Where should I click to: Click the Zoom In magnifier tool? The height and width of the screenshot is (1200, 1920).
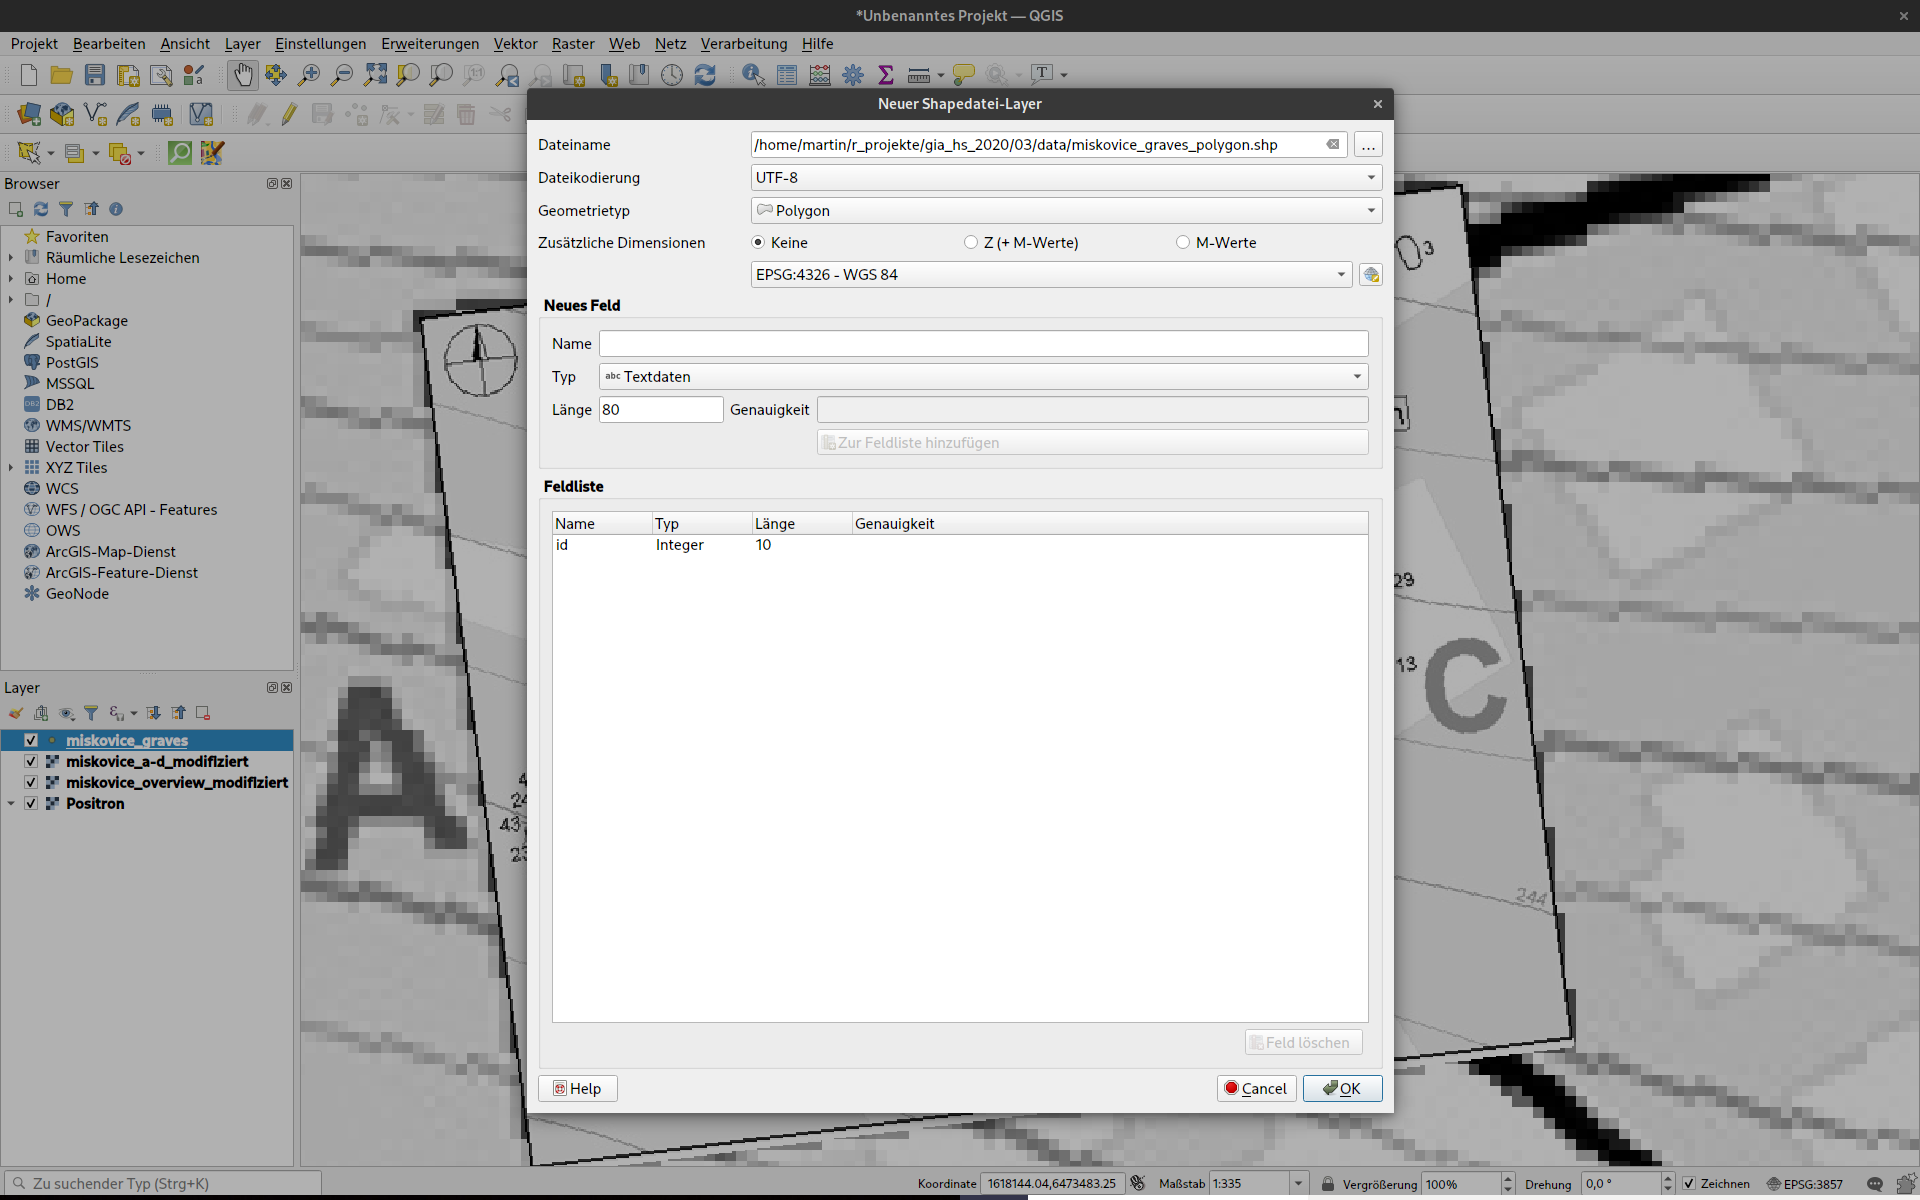(x=309, y=75)
